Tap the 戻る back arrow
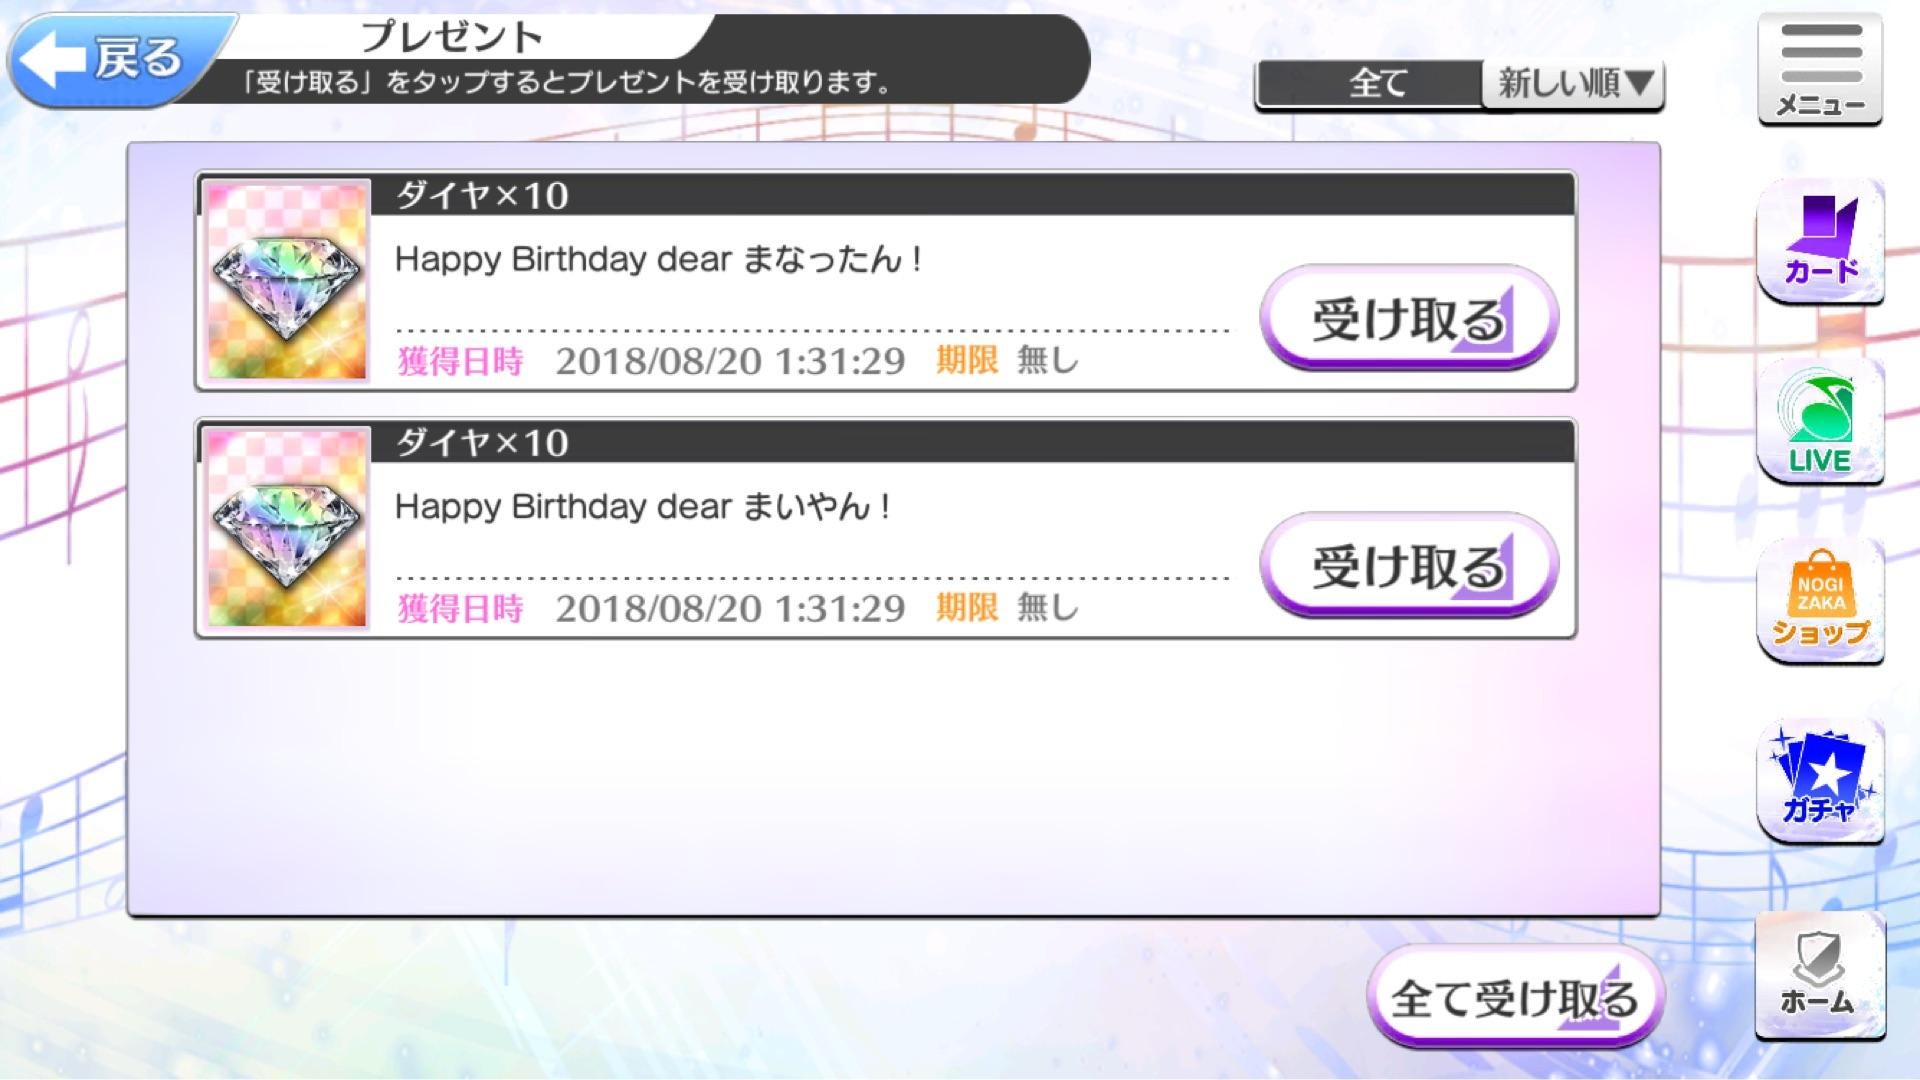 click(108, 58)
